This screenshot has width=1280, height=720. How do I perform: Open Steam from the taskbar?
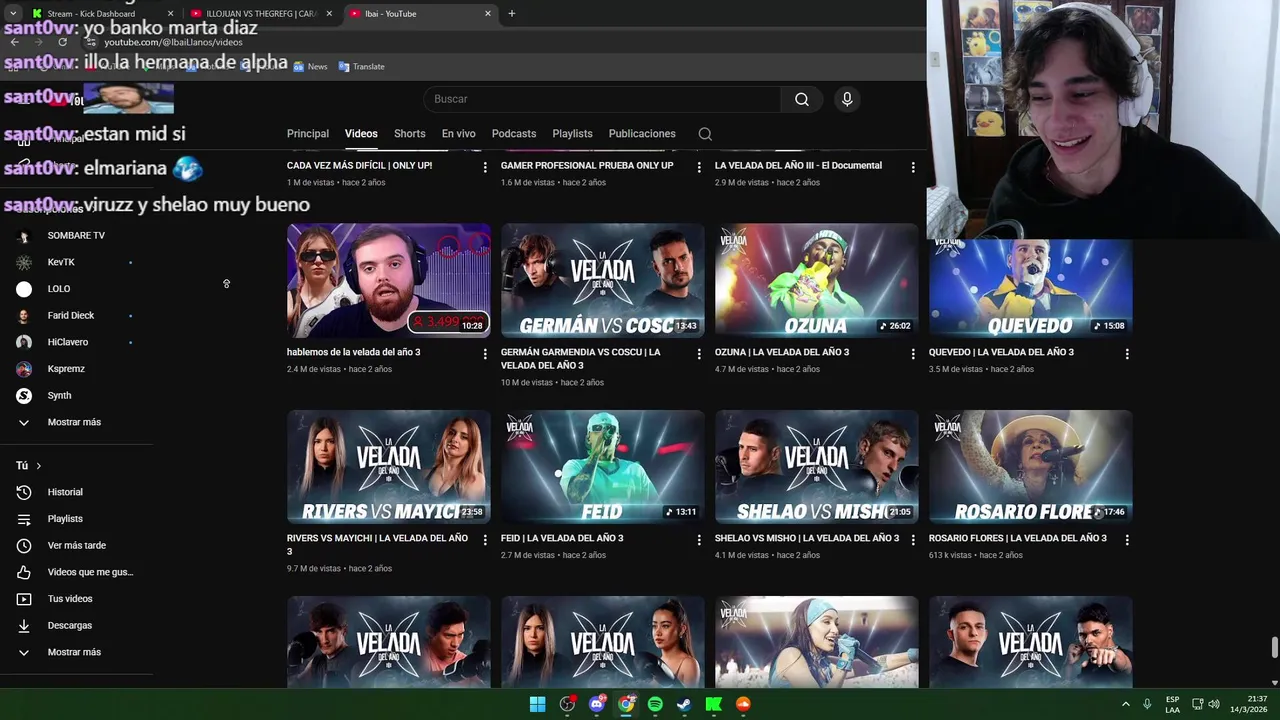coord(684,704)
